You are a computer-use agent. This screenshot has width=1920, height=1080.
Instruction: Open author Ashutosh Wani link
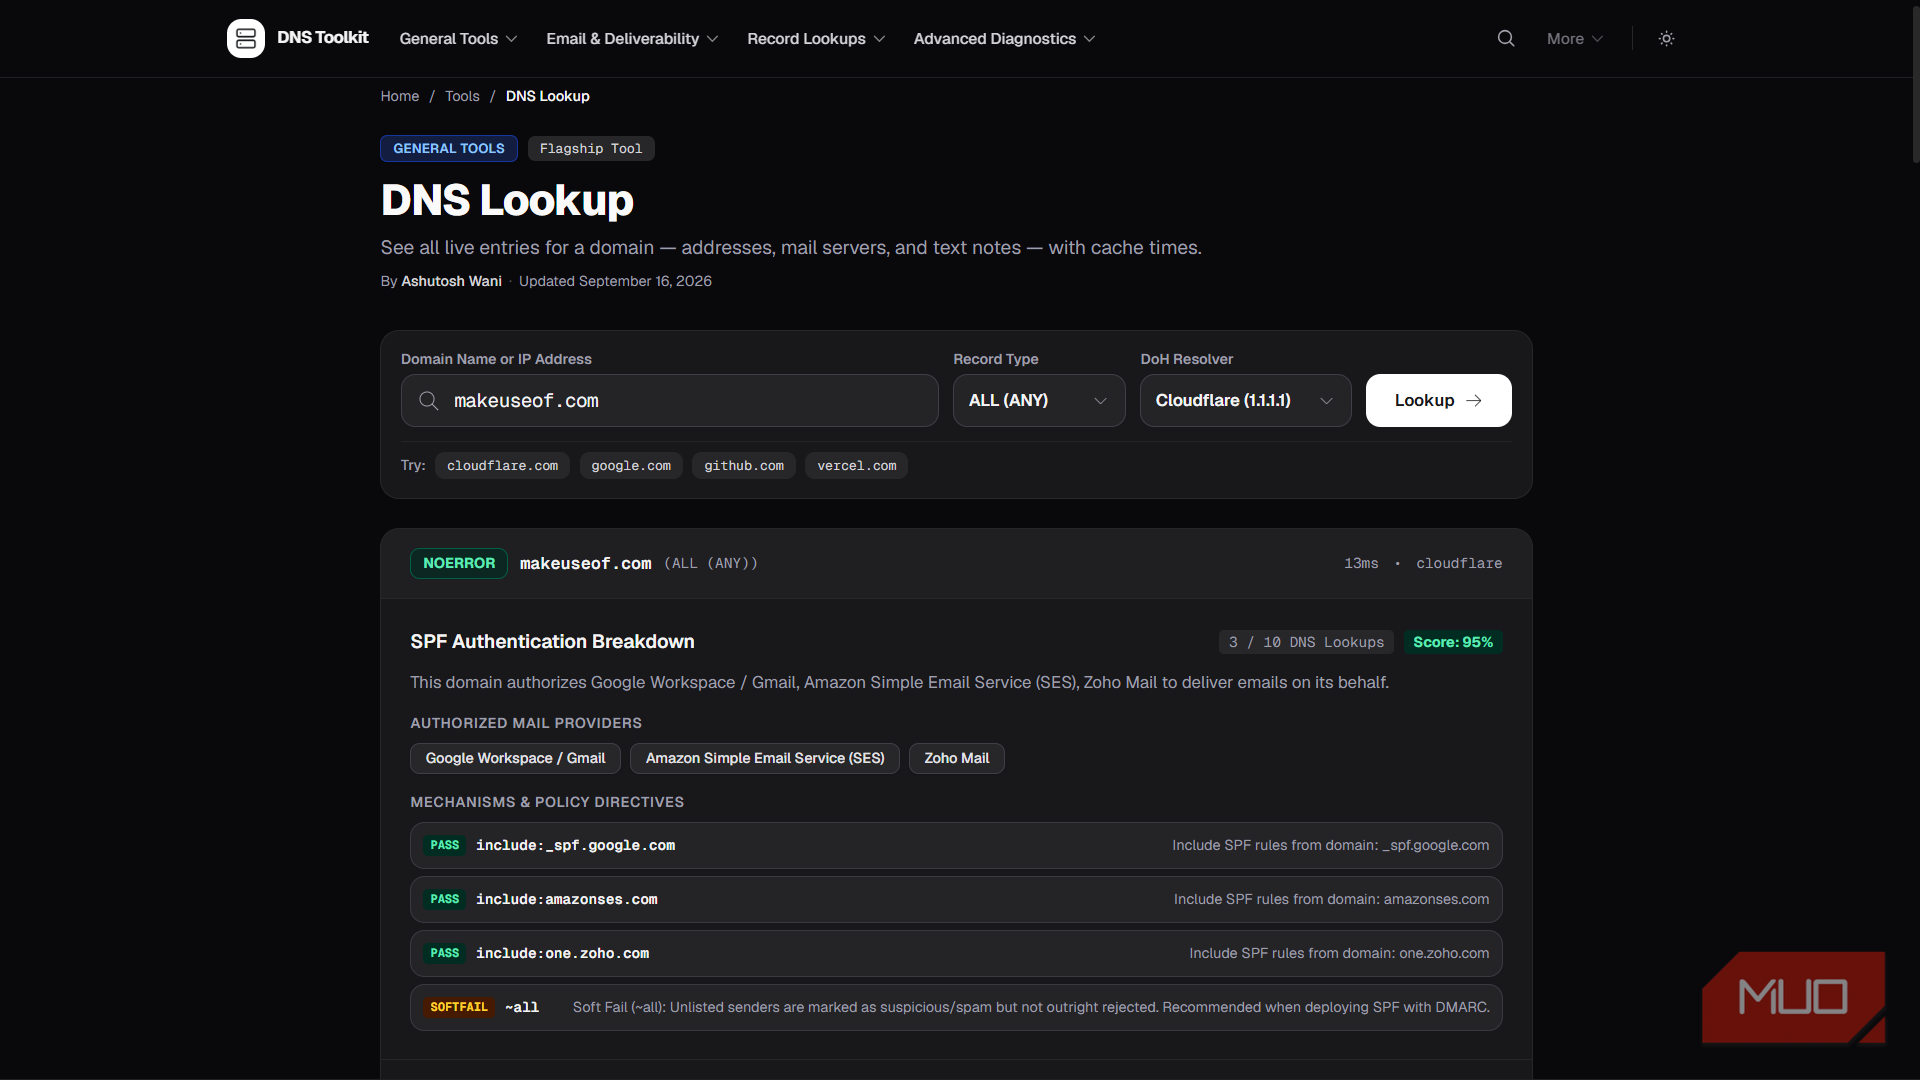[x=451, y=281]
